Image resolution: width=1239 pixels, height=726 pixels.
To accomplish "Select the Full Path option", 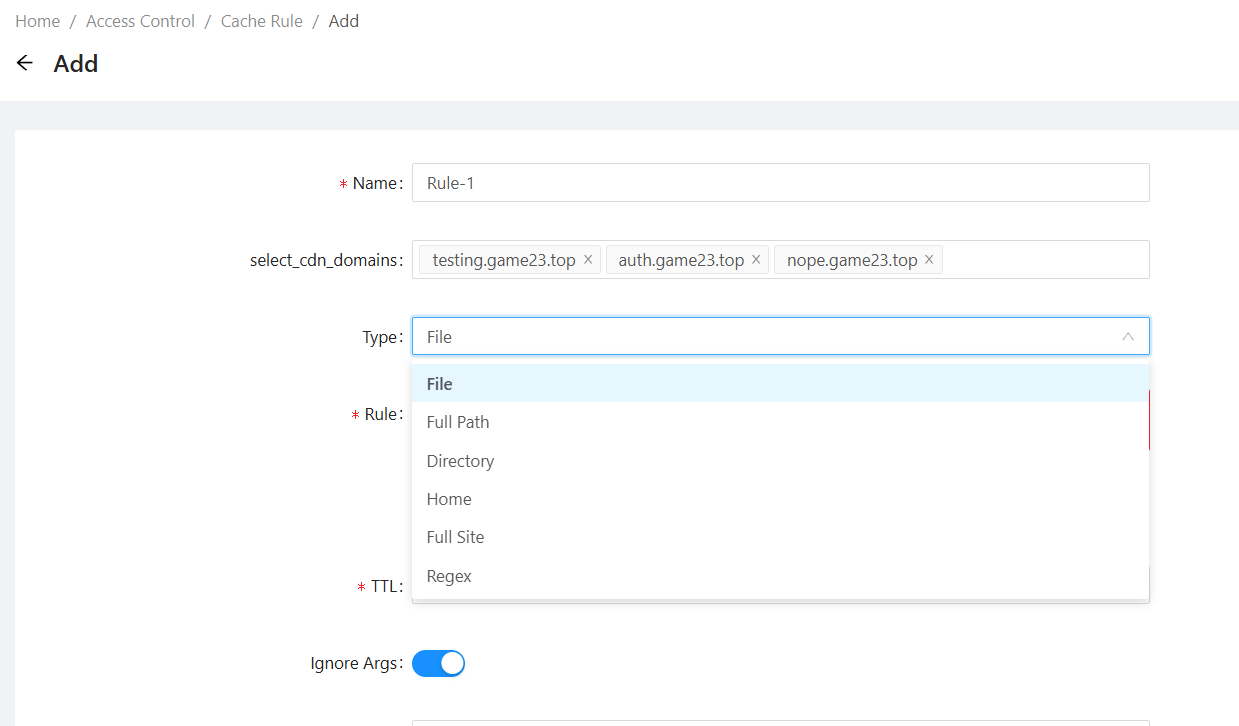I will [x=458, y=422].
